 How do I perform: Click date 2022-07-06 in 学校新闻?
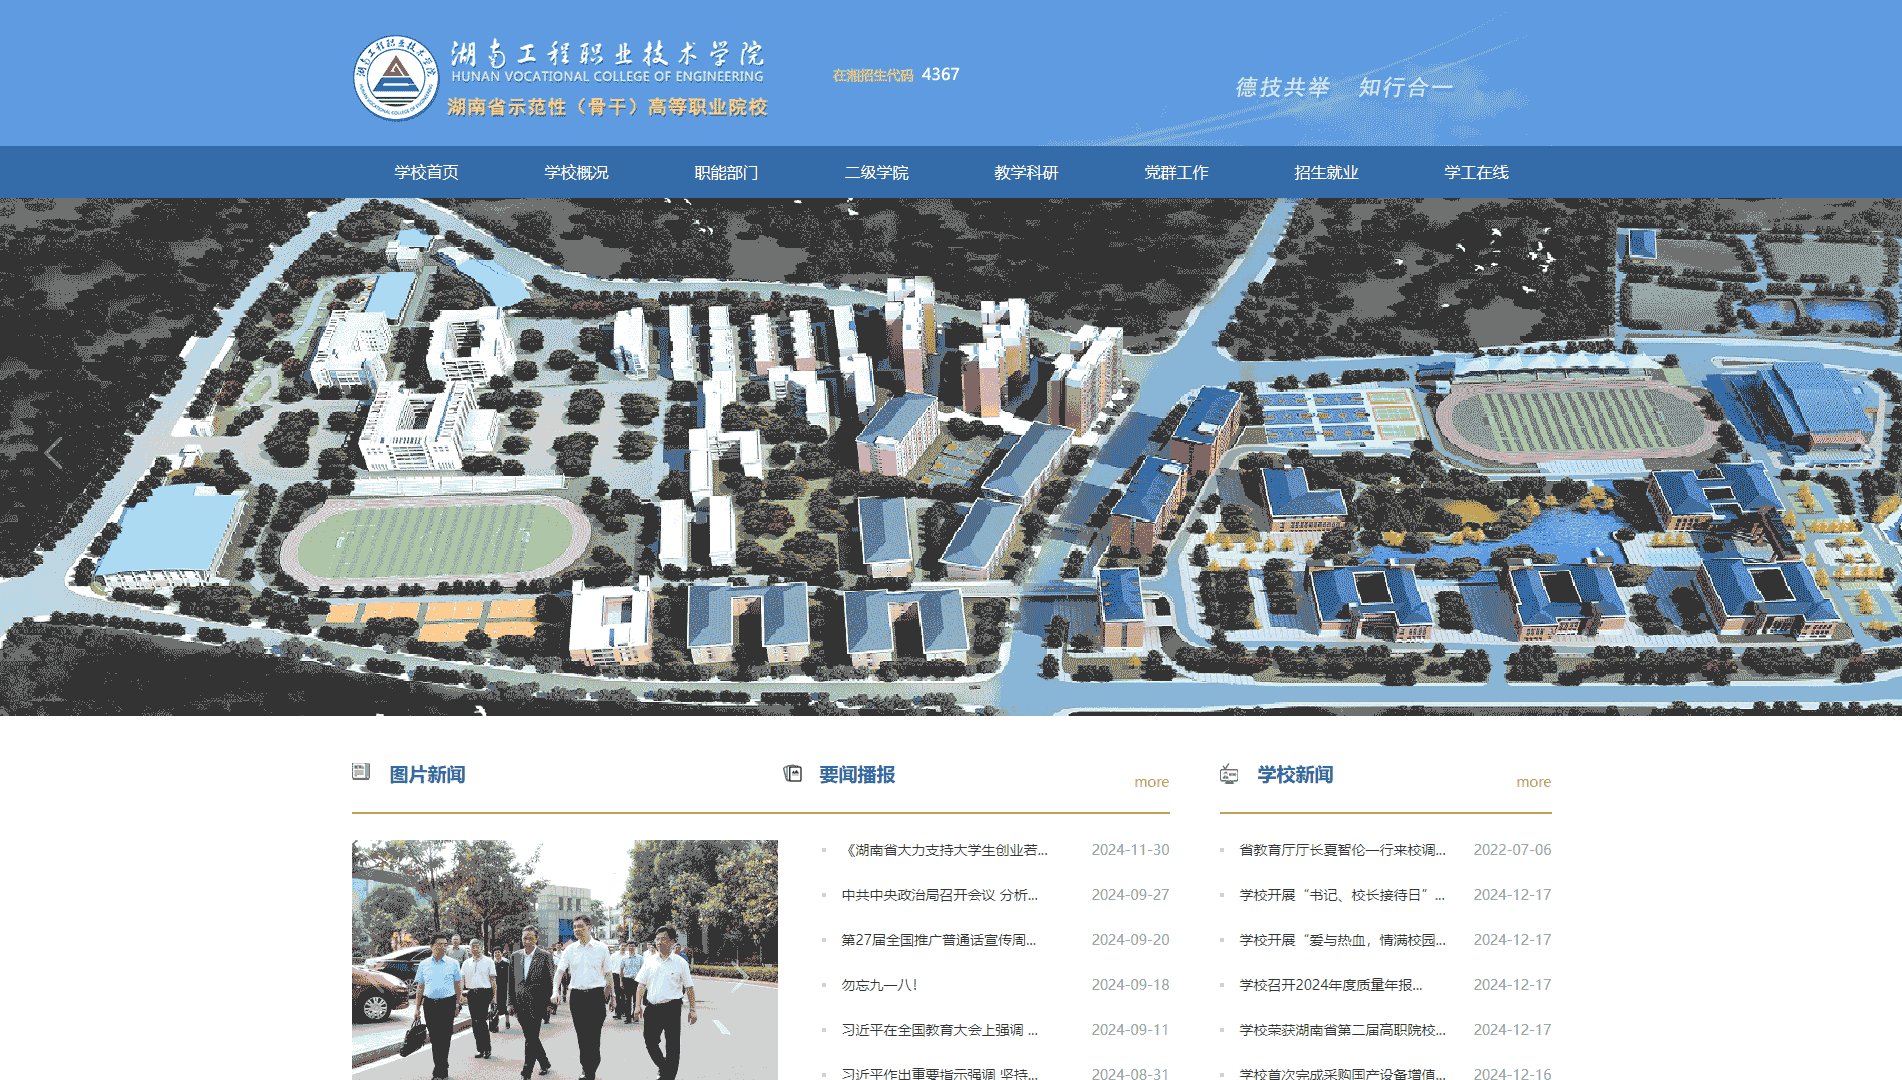[x=1512, y=850]
